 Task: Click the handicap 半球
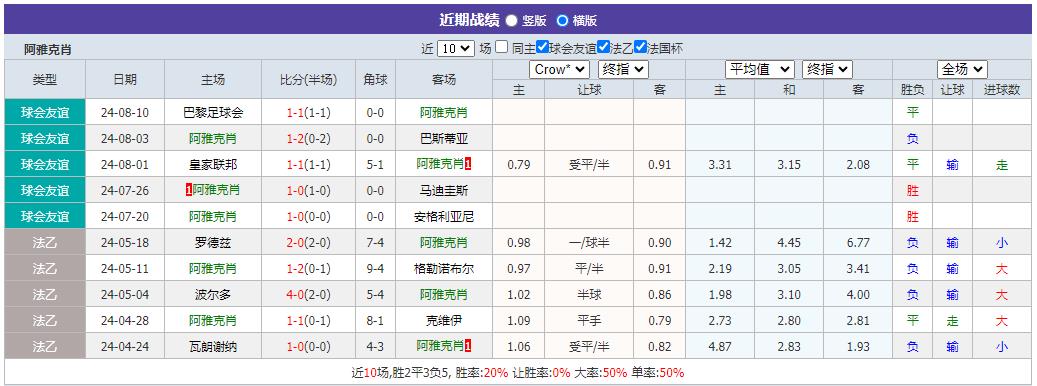click(x=589, y=295)
